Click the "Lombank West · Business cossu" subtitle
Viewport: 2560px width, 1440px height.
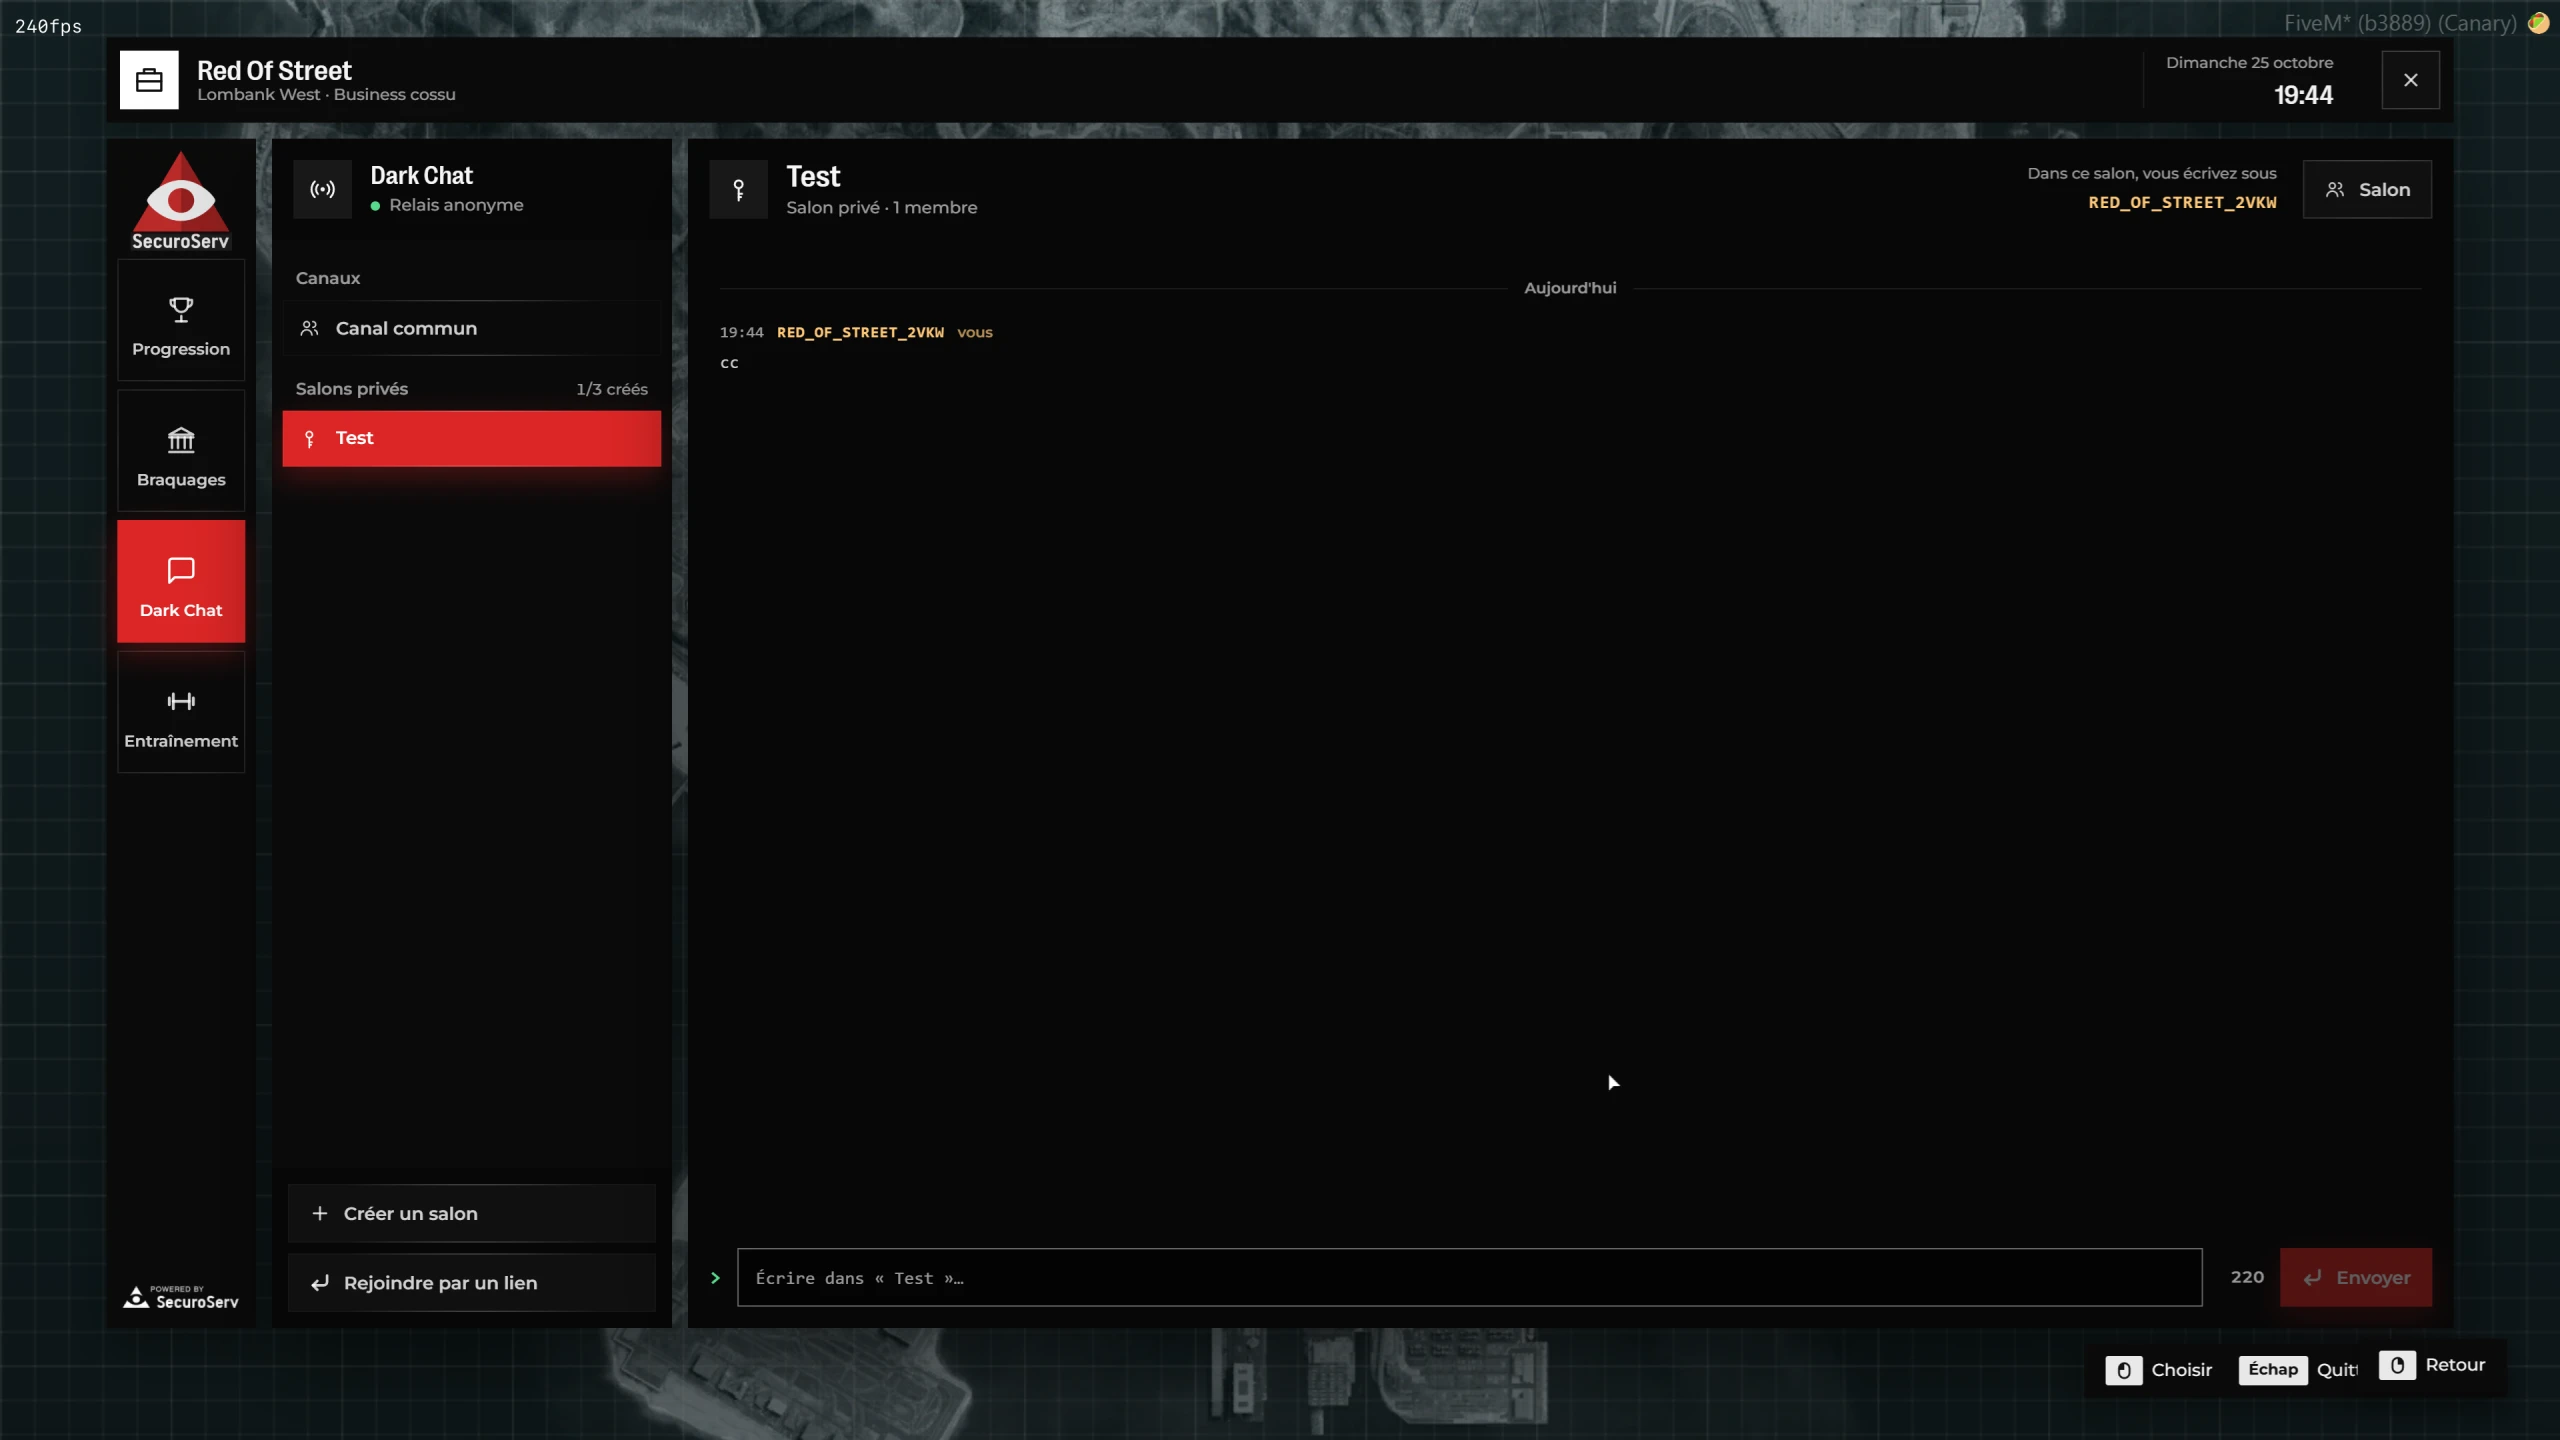pyautogui.click(x=326, y=95)
